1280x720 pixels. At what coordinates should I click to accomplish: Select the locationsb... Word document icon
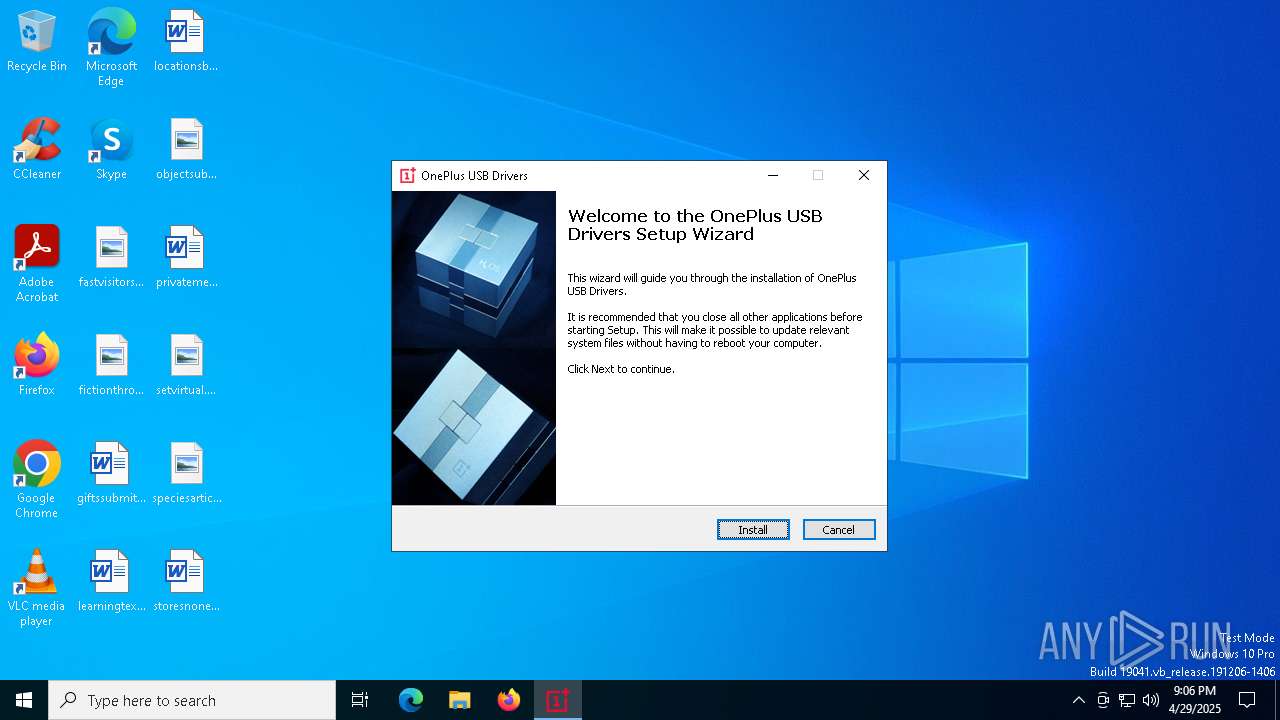186,42
